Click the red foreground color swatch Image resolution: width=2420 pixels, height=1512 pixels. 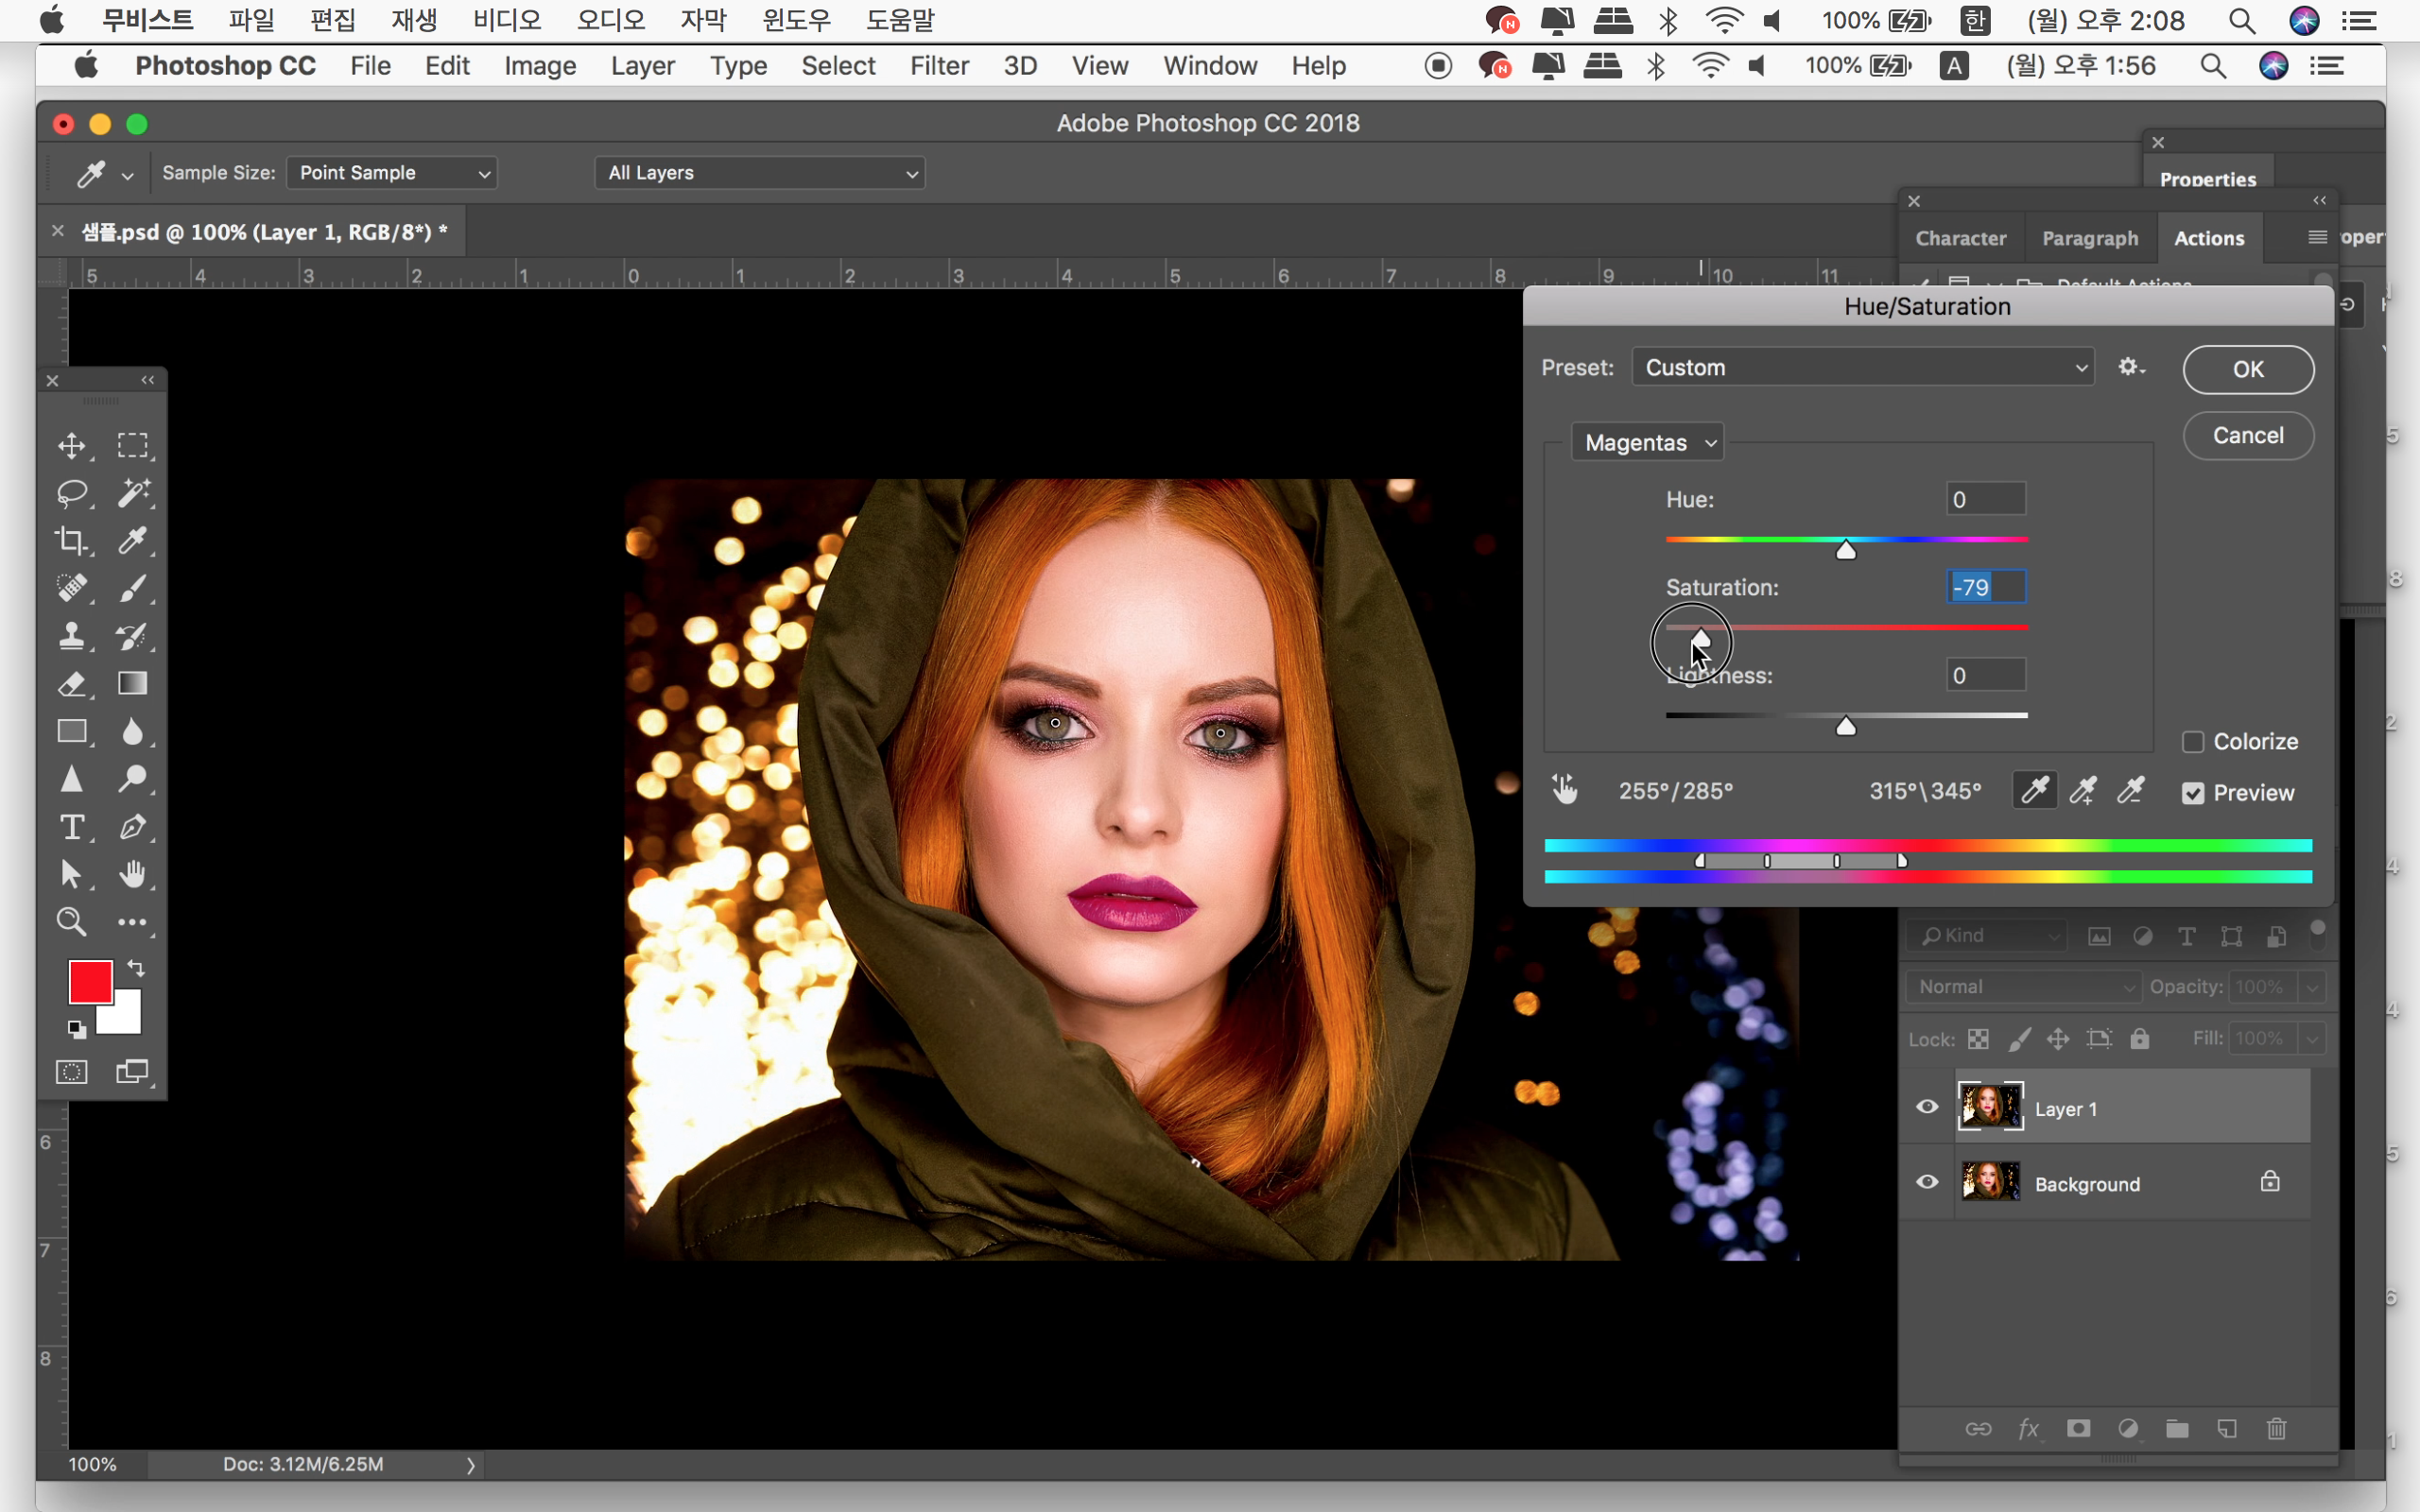point(89,981)
